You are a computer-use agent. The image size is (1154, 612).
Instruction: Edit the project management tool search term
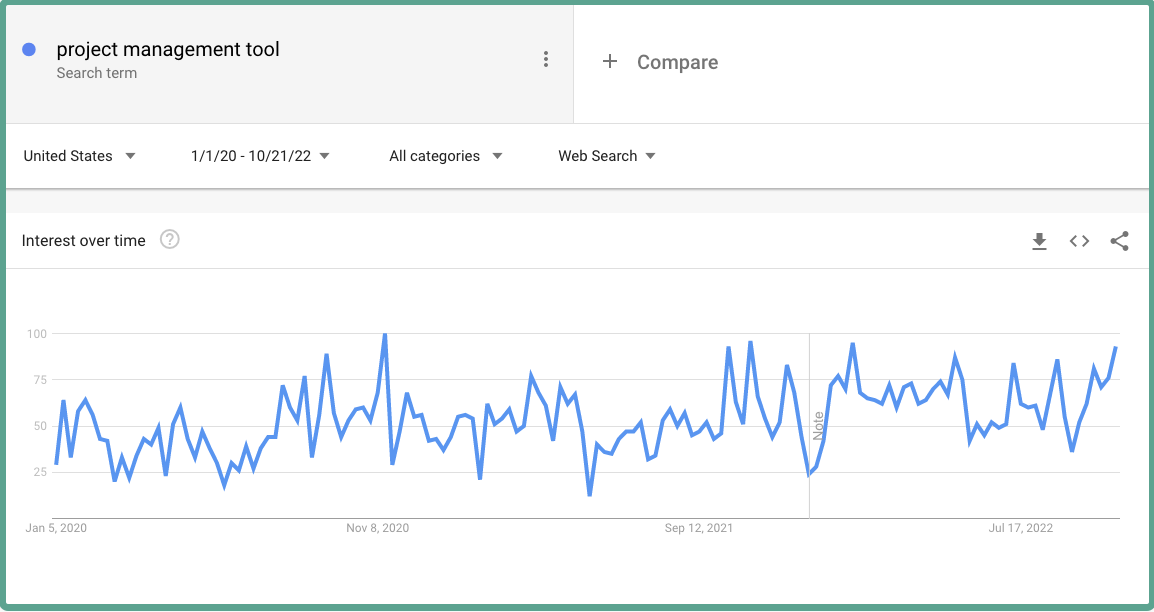(x=168, y=49)
